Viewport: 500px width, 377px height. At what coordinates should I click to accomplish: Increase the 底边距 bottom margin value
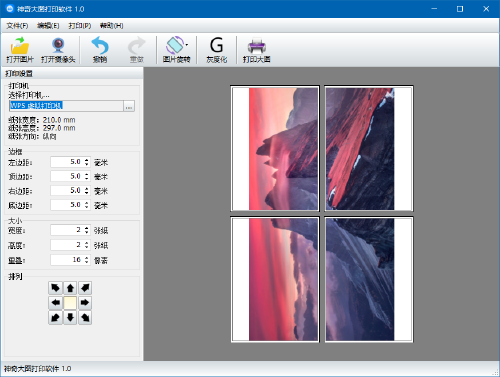tap(87, 203)
